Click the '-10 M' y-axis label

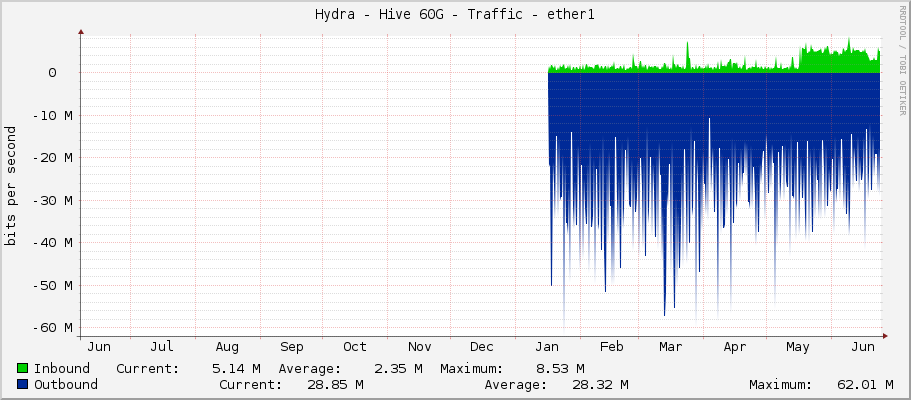[x=52, y=115]
